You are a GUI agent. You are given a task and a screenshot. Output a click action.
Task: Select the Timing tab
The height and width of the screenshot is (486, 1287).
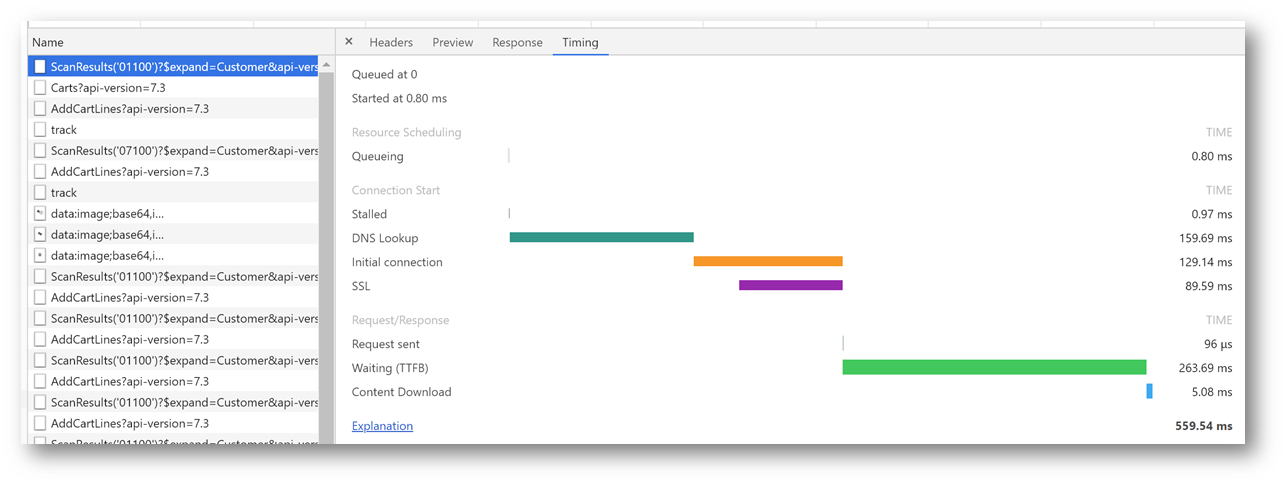point(580,43)
